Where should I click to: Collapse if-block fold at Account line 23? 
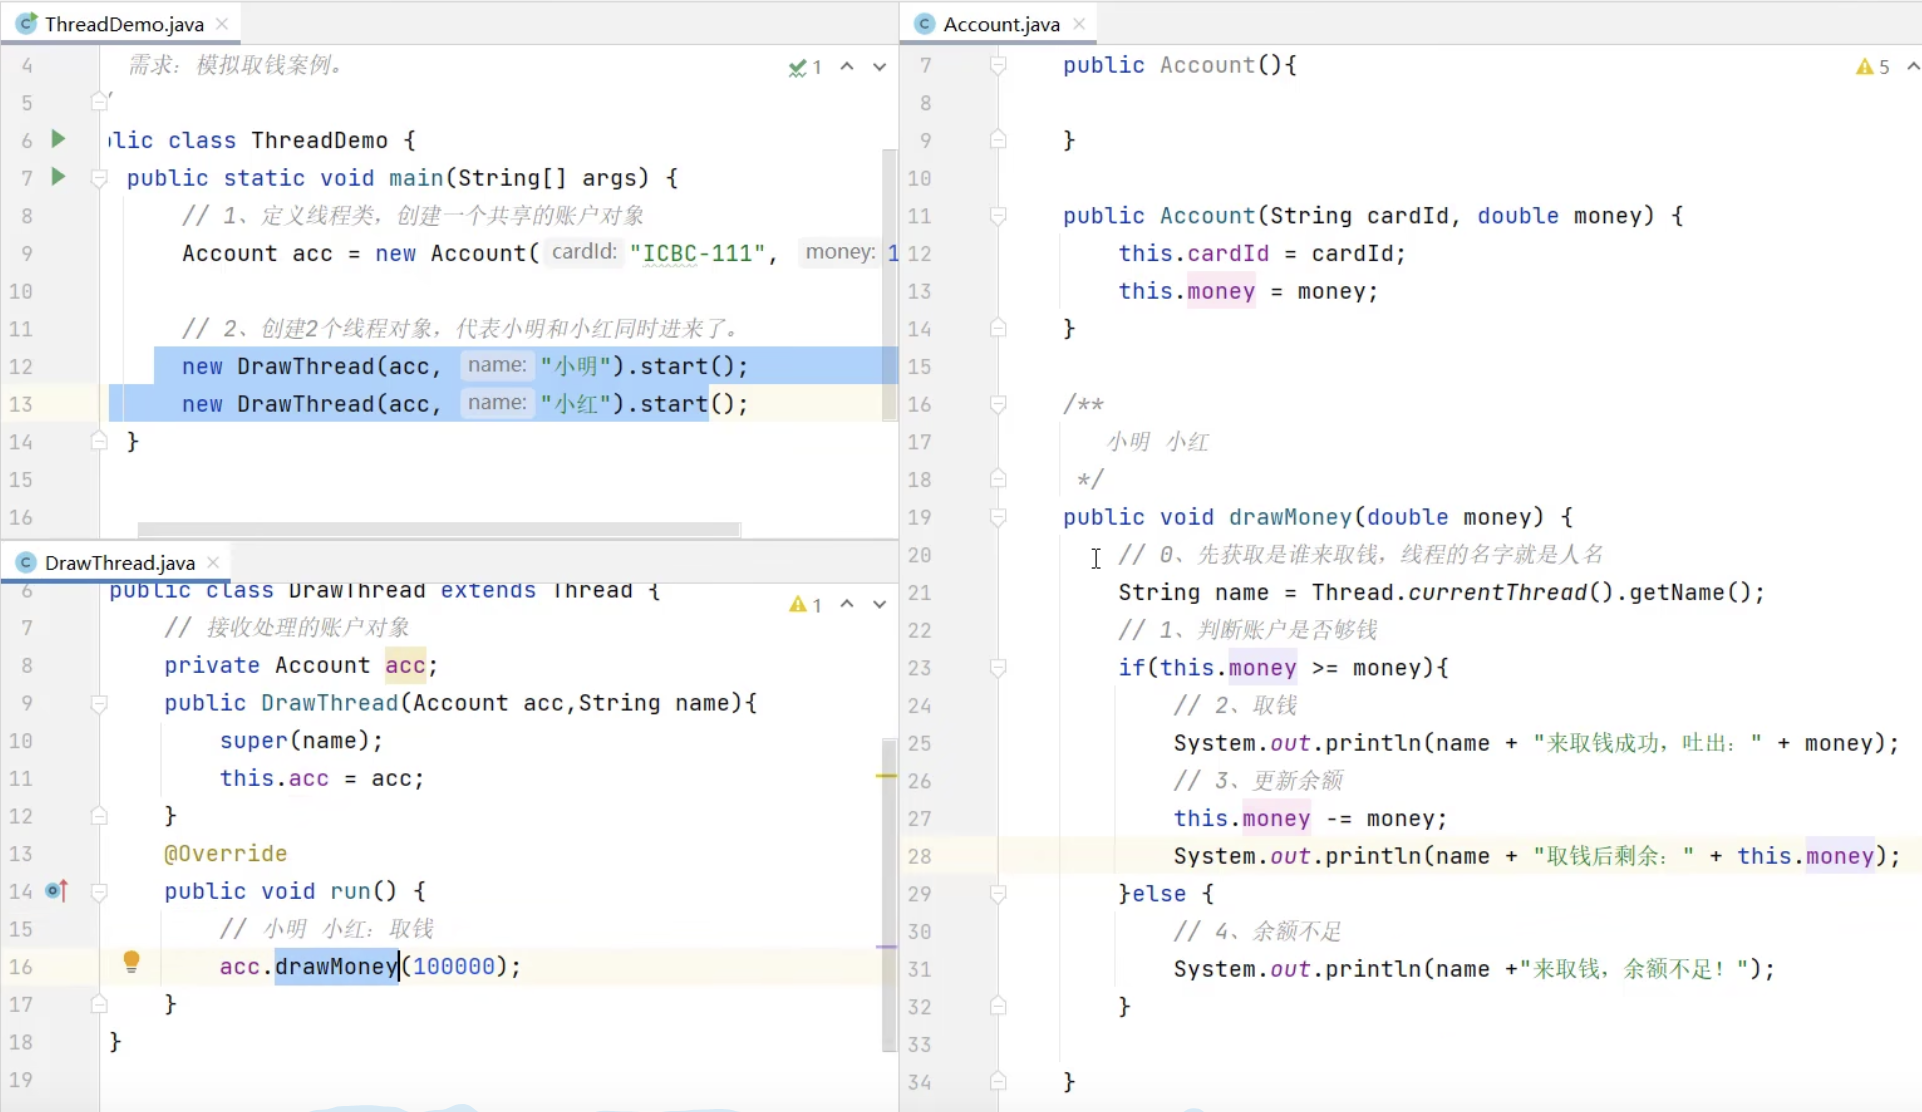point(997,667)
